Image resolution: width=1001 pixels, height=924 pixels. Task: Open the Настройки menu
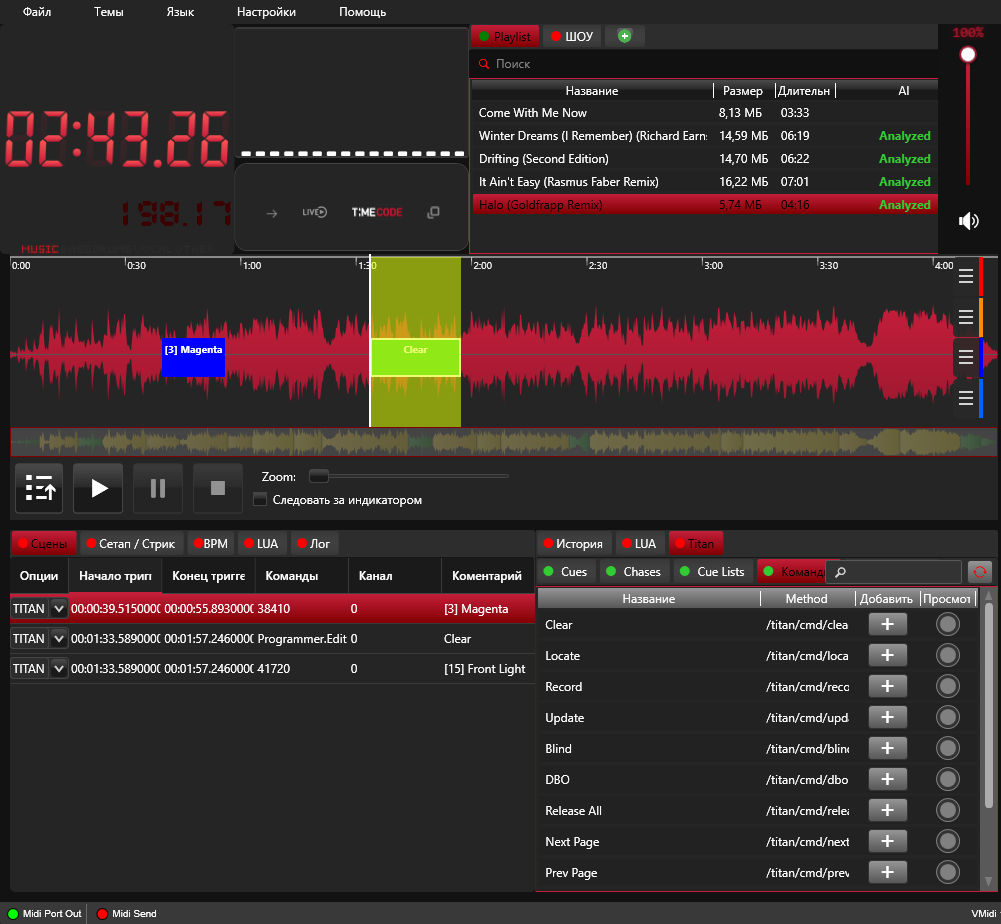266,12
